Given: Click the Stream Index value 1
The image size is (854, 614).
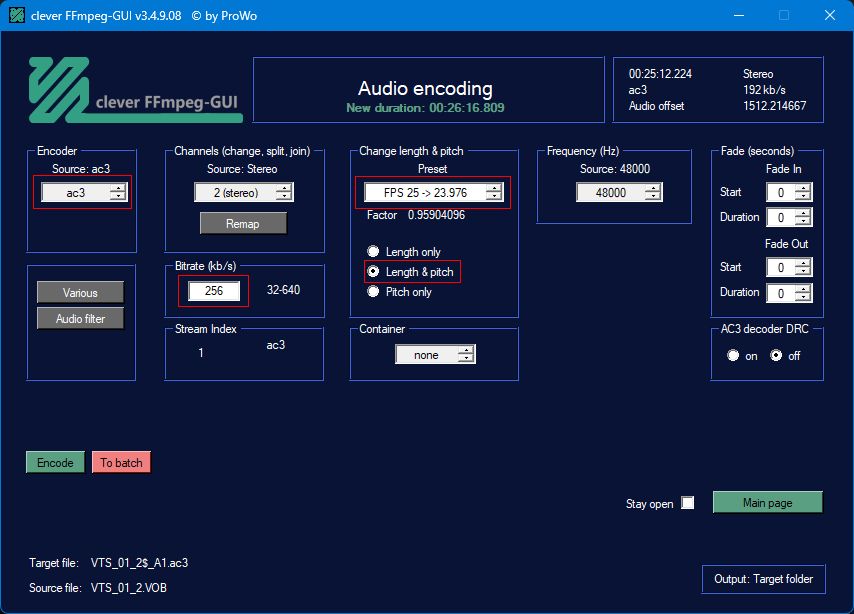Looking at the screenshot, I should click(x=201, y=353).
